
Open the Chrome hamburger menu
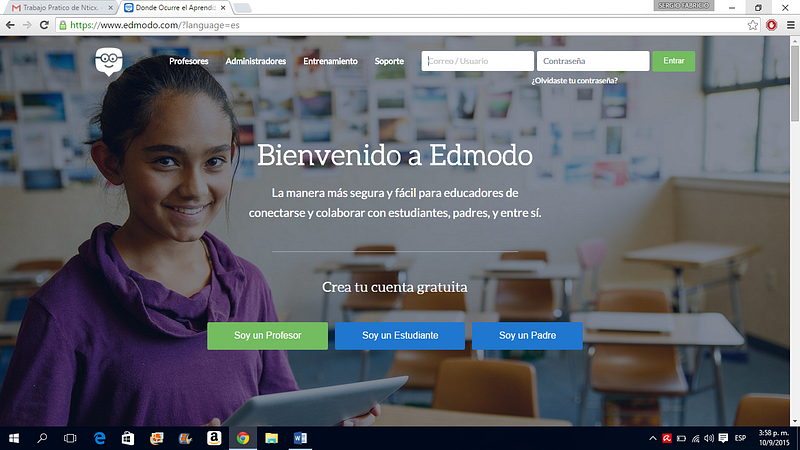coord(790,25)
